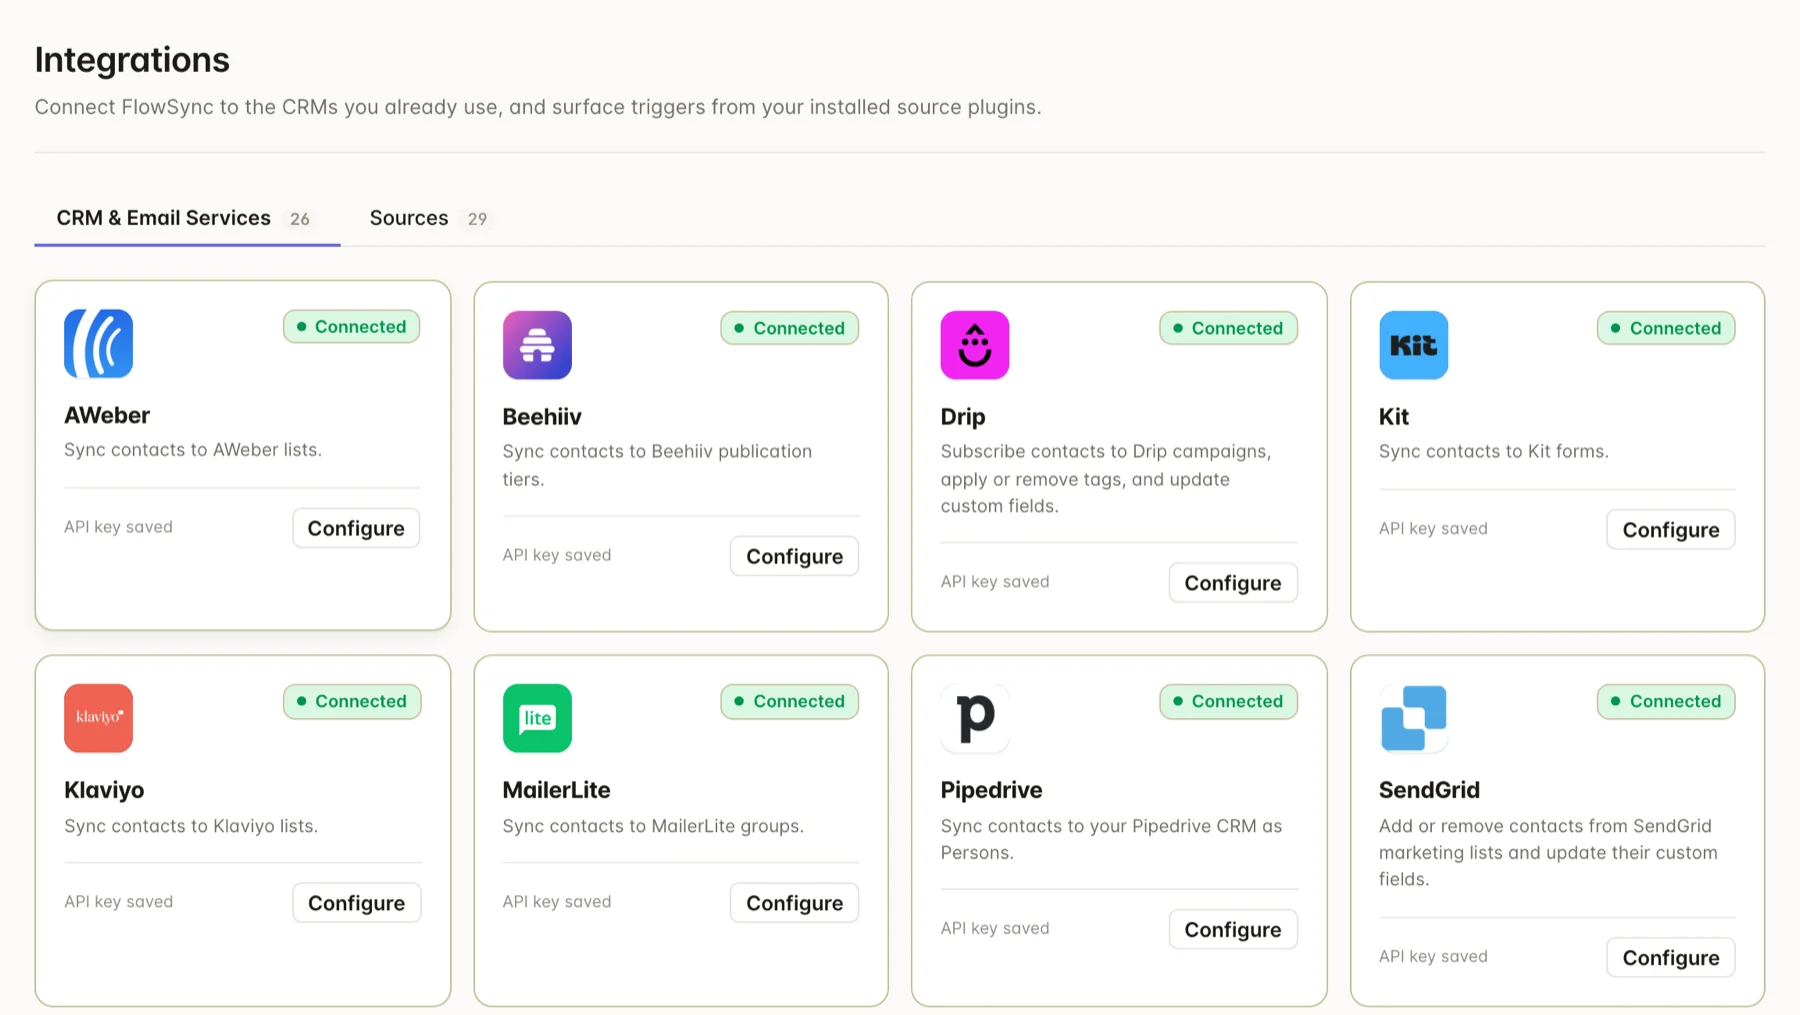Click Klaviyo's Connected status badge
The image size is (1800, 1015).
(x=352, y=701)
